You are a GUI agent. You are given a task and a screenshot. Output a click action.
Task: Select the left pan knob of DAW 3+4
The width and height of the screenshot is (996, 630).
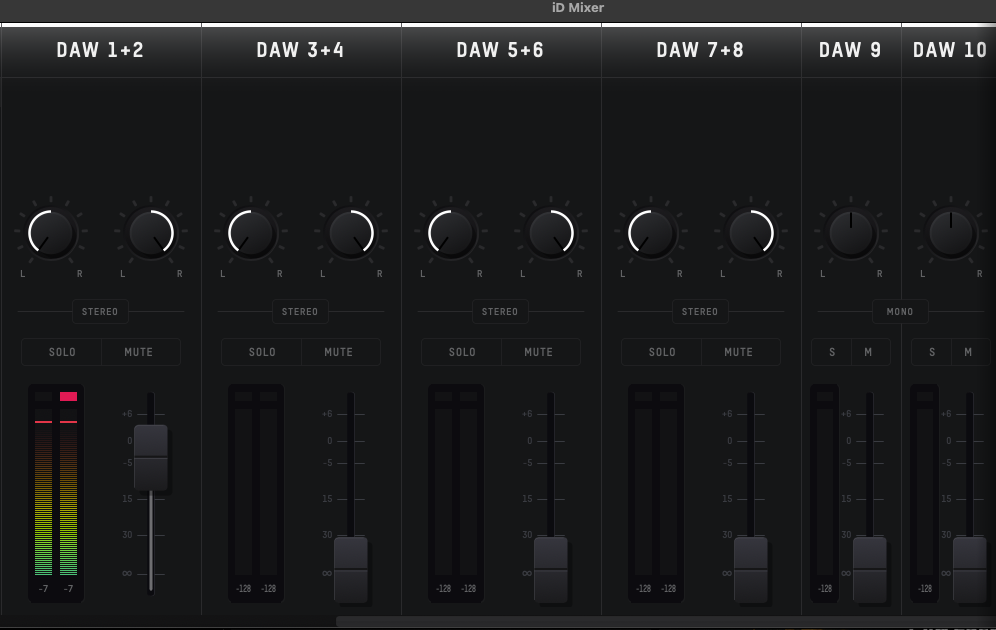click(x=251, y=233)
